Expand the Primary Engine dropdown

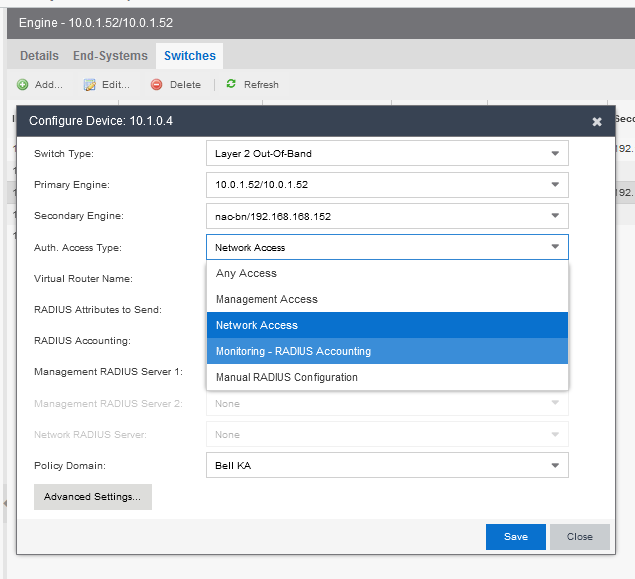click(555, 185)
